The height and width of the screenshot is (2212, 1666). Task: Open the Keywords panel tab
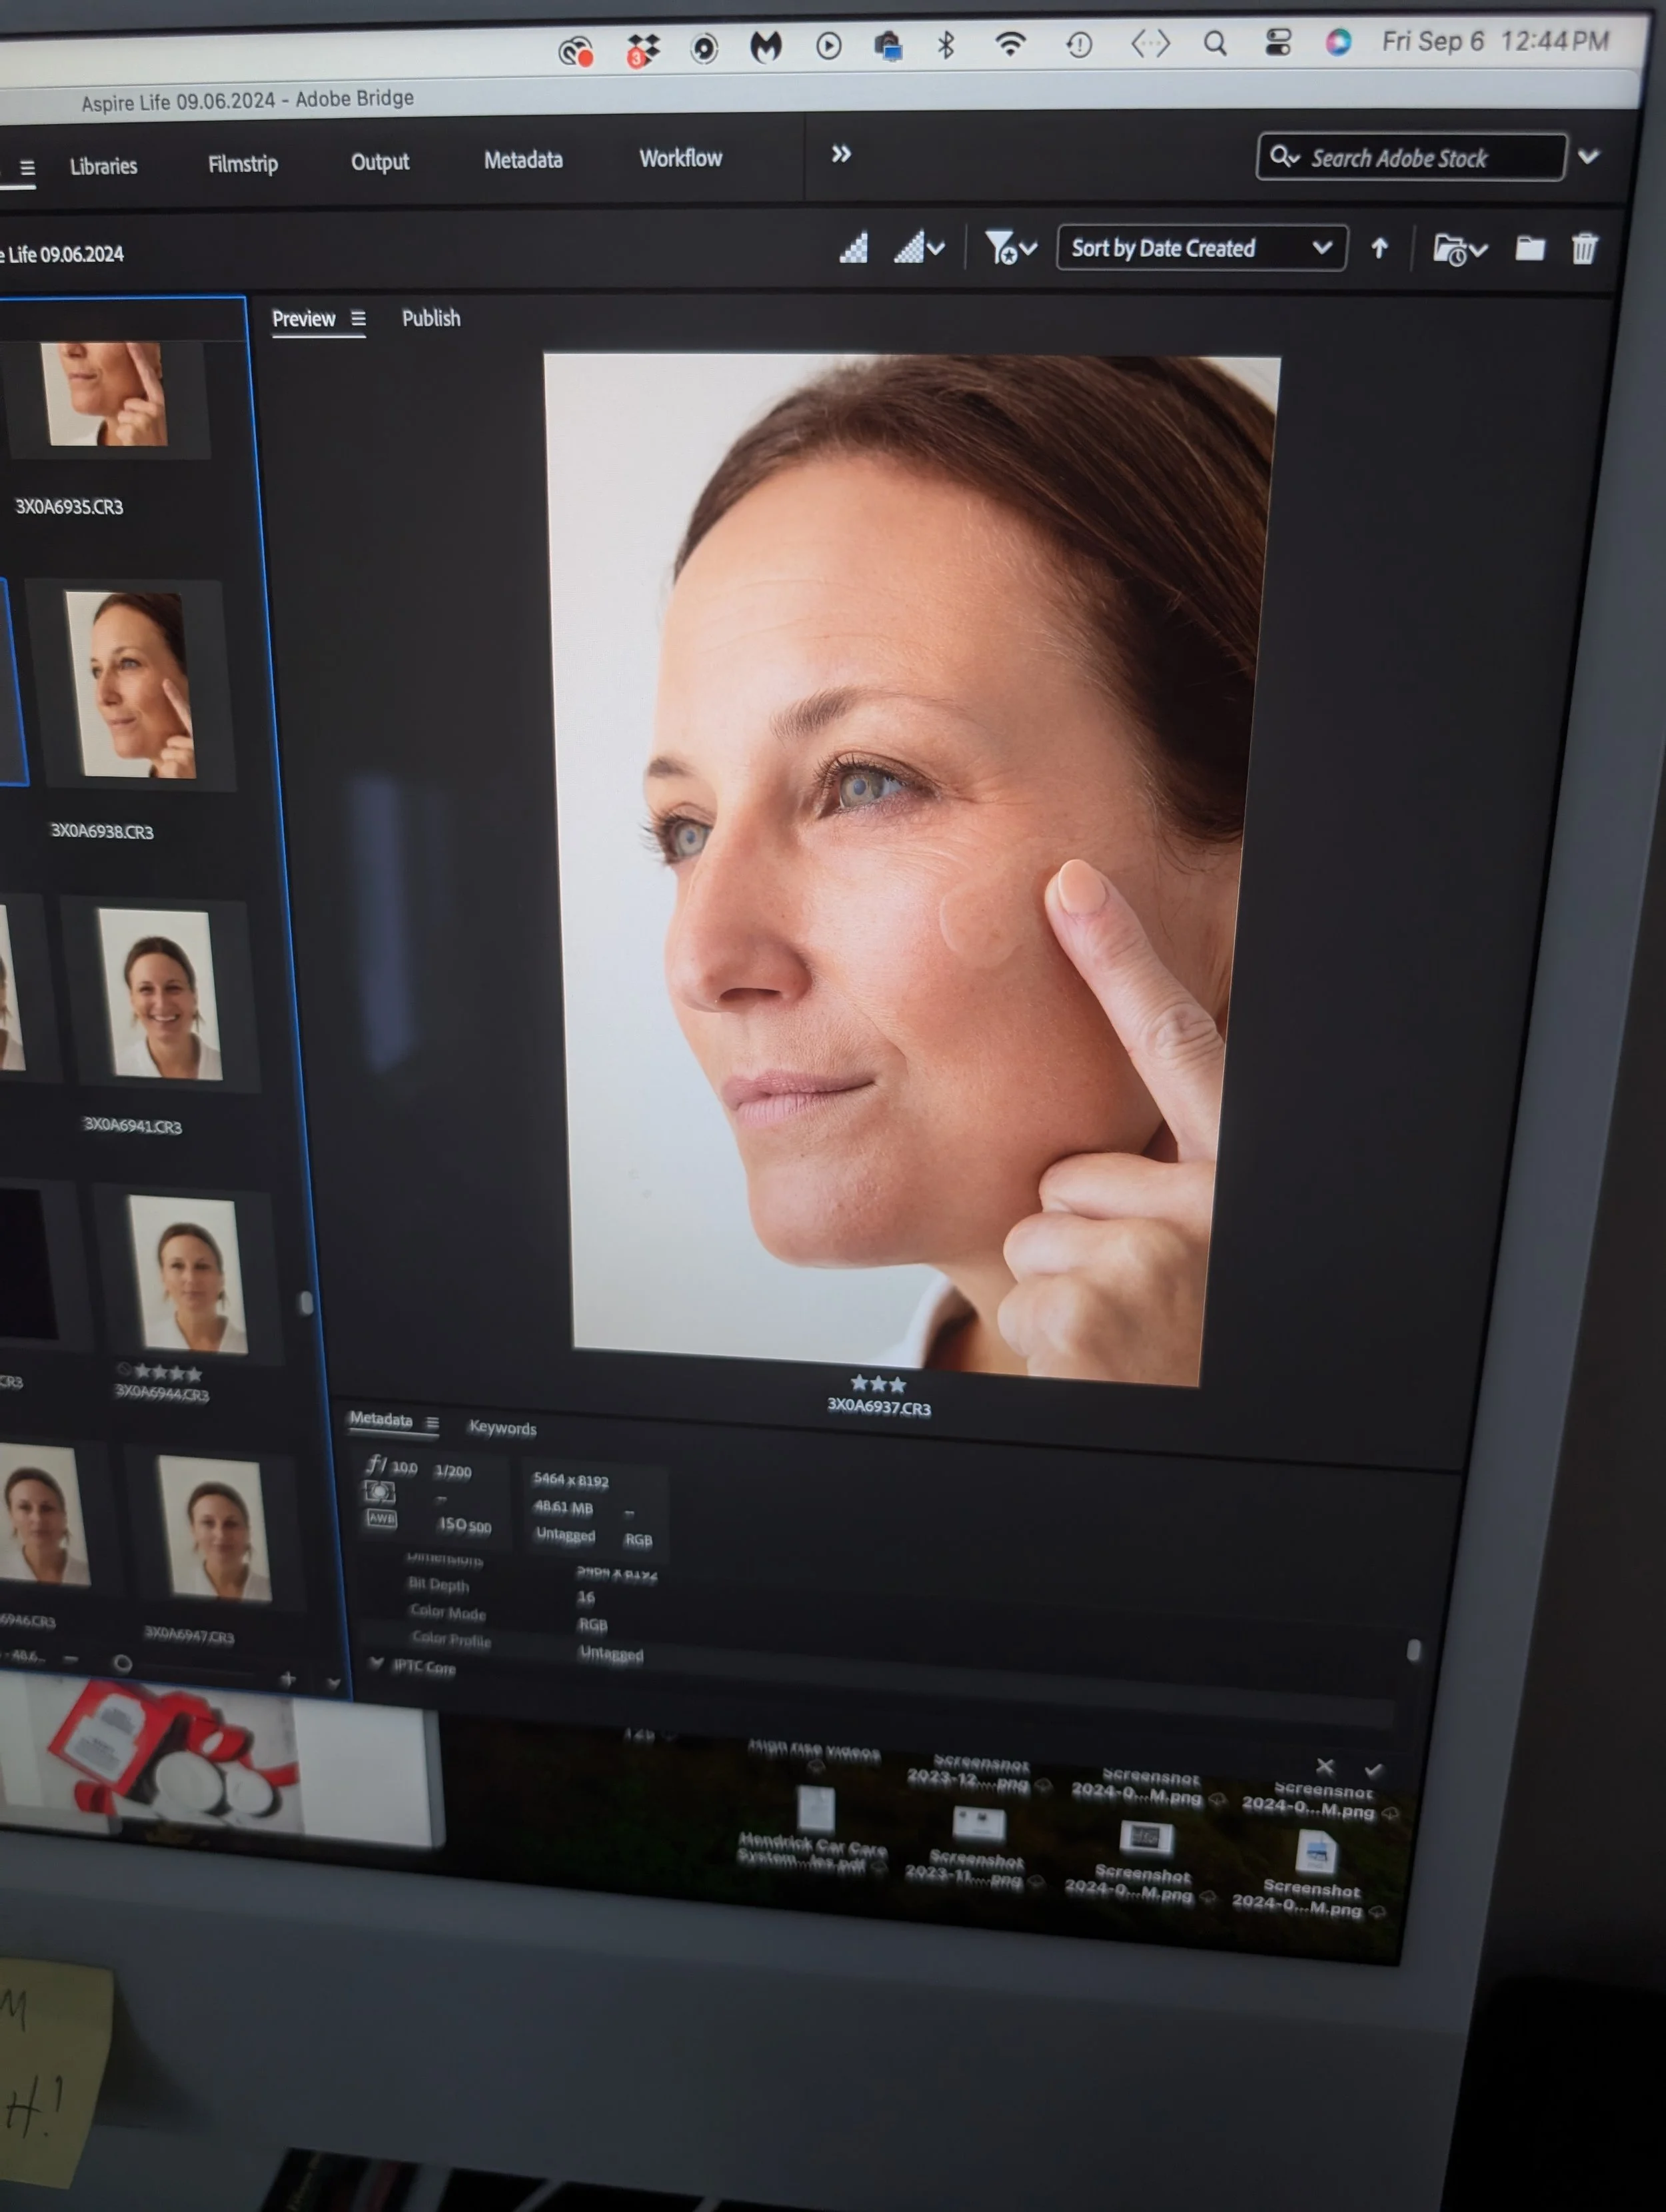[x=502, y=1428]
